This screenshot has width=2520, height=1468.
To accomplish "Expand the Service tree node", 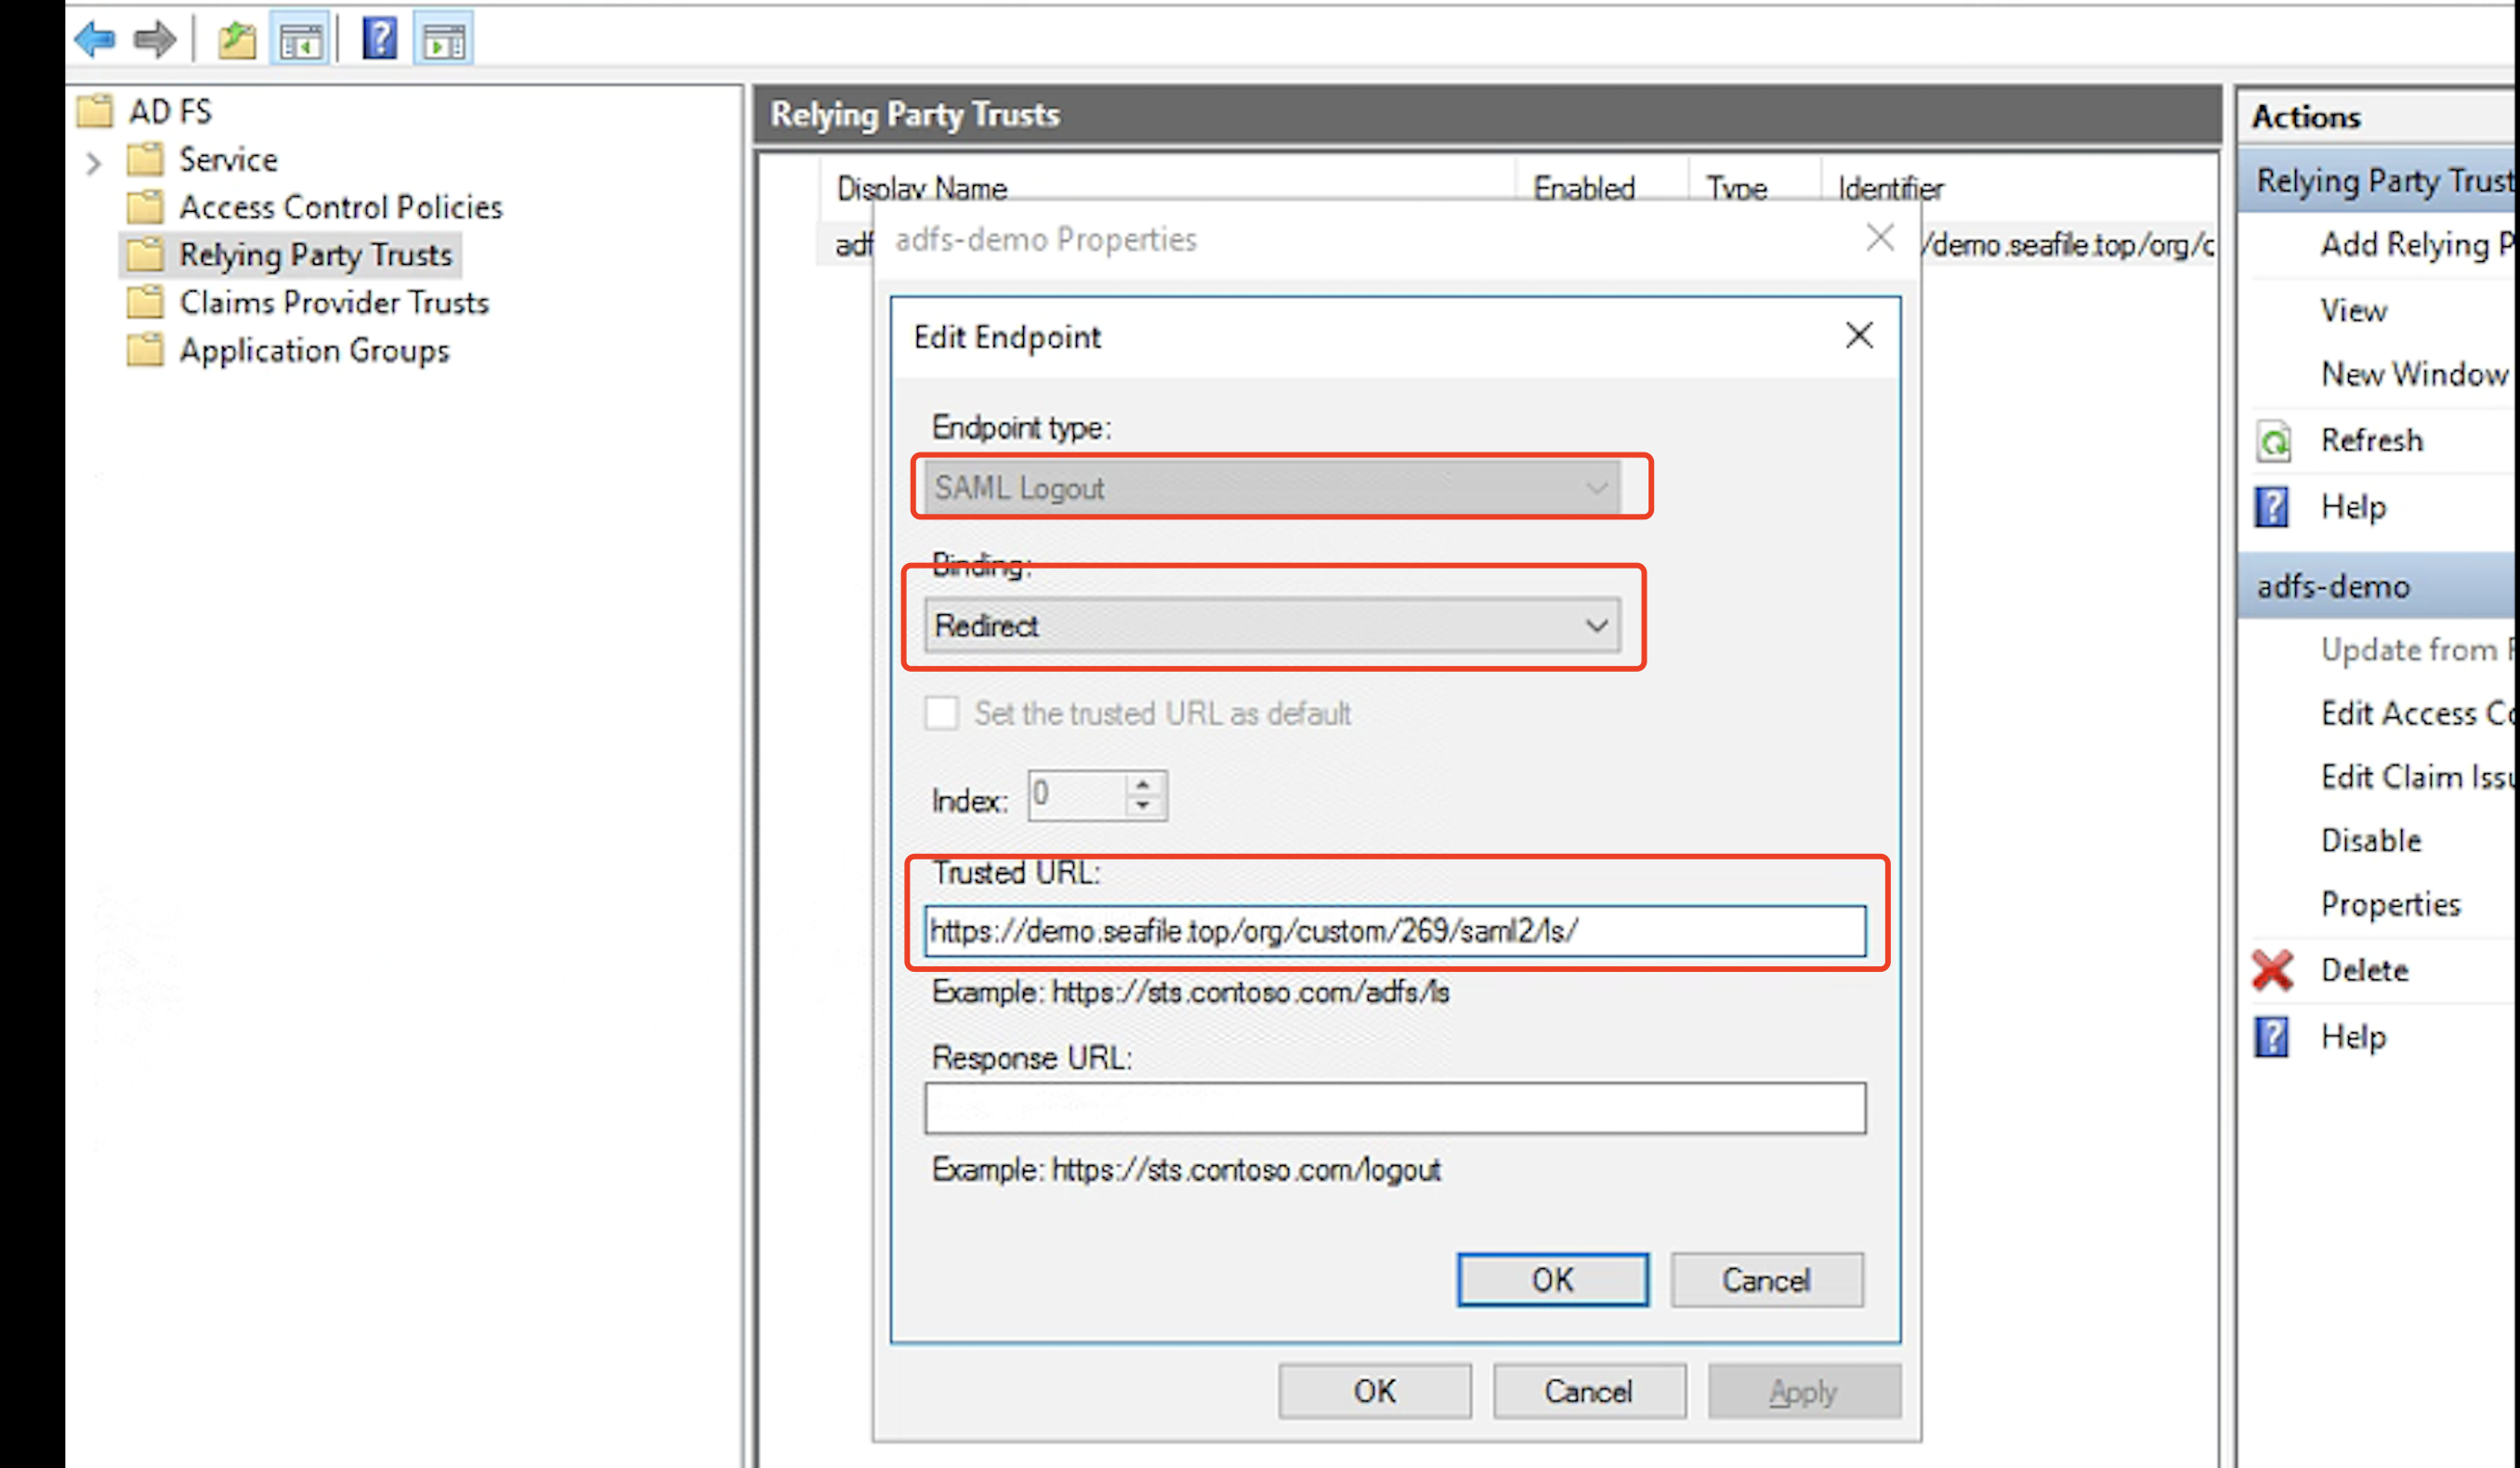I will tap(94, 162).
